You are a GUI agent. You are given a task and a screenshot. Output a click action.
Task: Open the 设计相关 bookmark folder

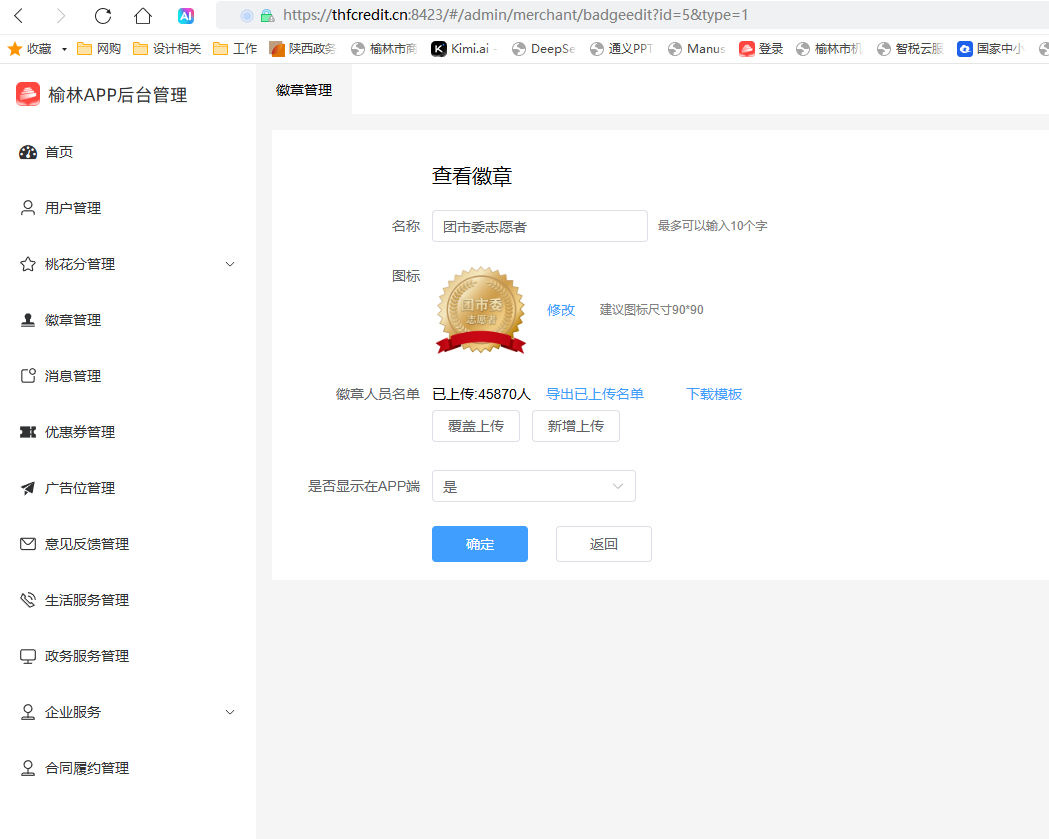pos(167,49)
